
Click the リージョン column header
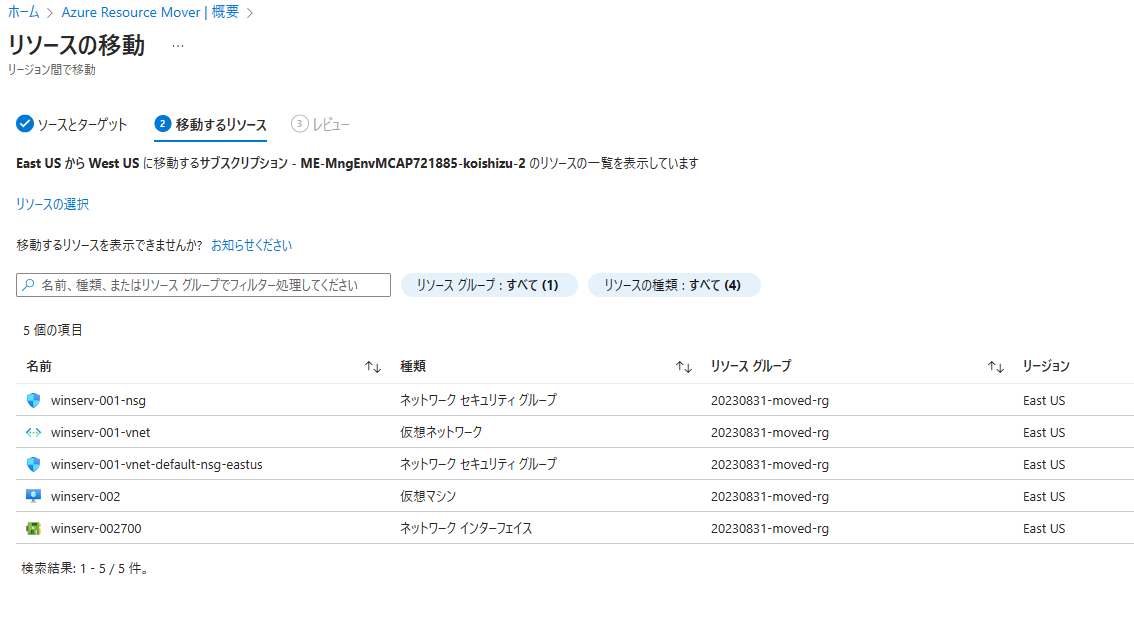tap(1046, 366)
